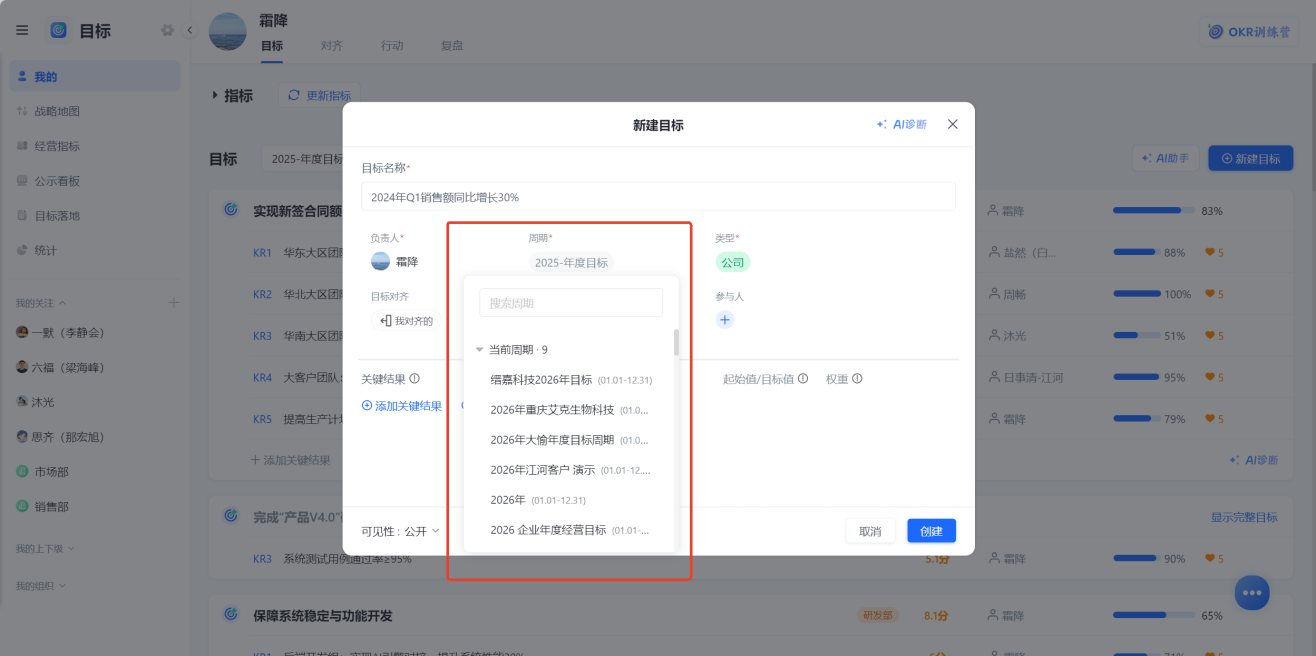Image resolution: width=1316 pixels, height=656 pixels.
Task: Click the blue 创建 button
Action: pos(932,531)
